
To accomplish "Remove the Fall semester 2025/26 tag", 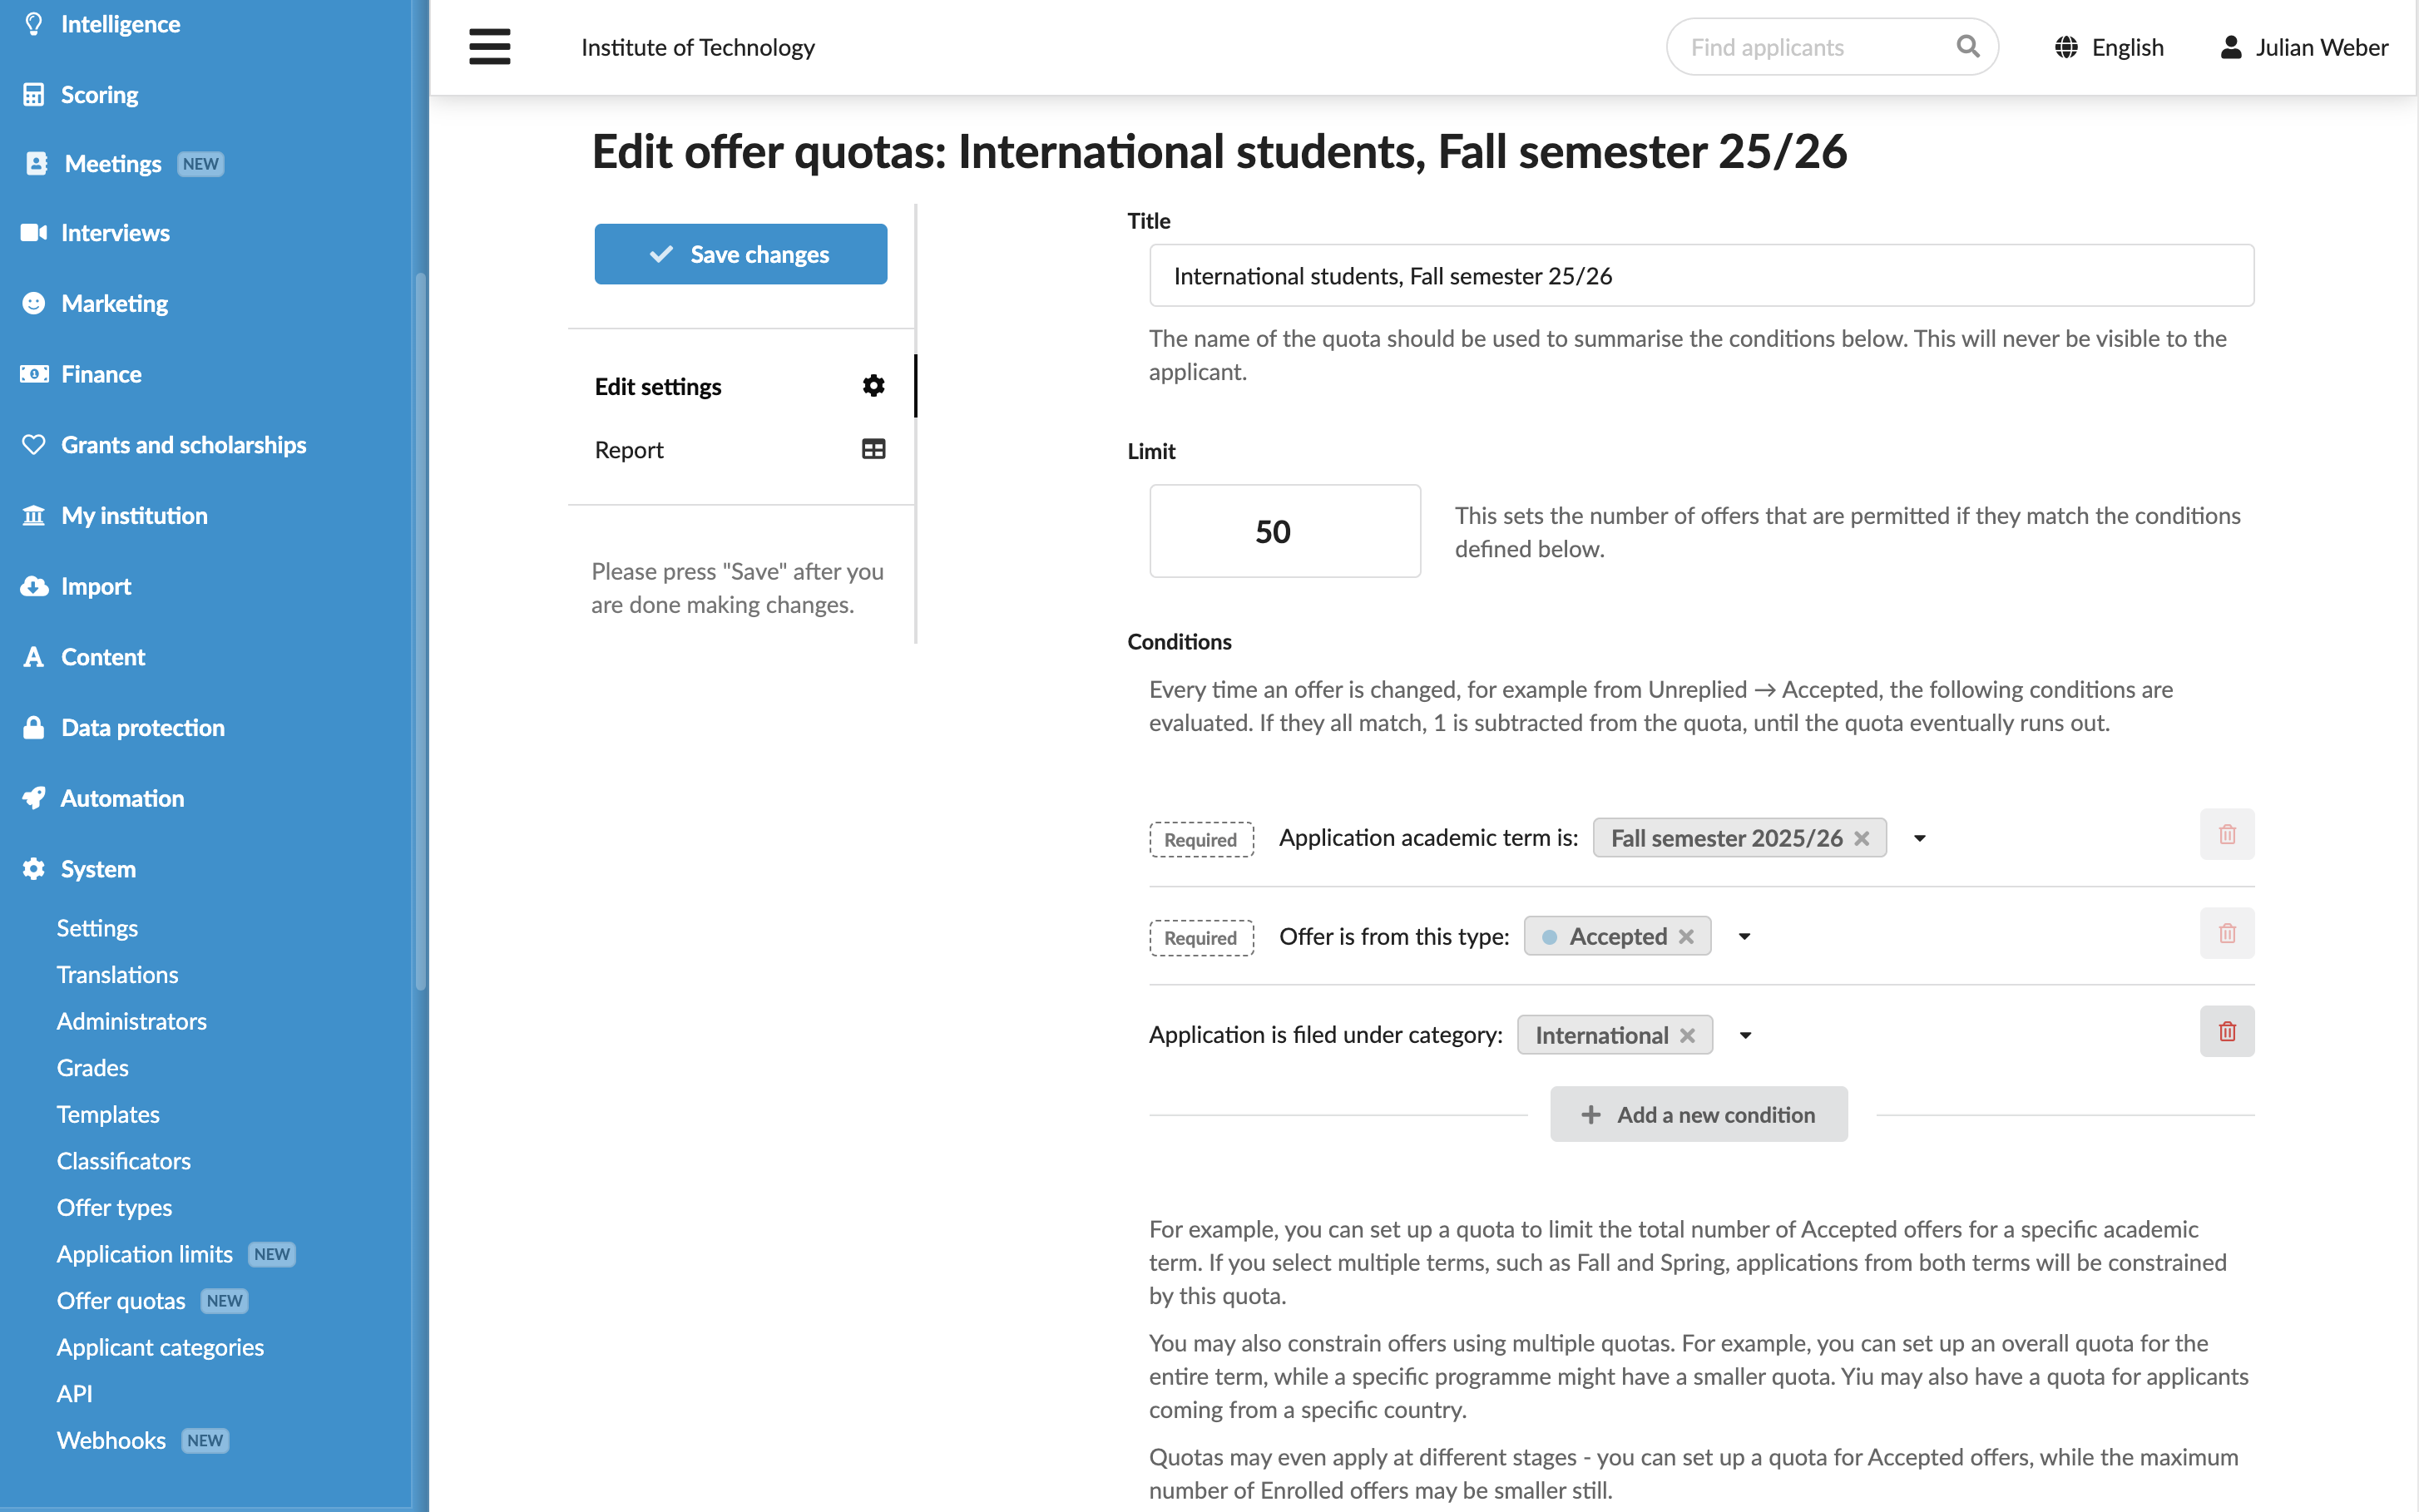I will [1861, 838].
